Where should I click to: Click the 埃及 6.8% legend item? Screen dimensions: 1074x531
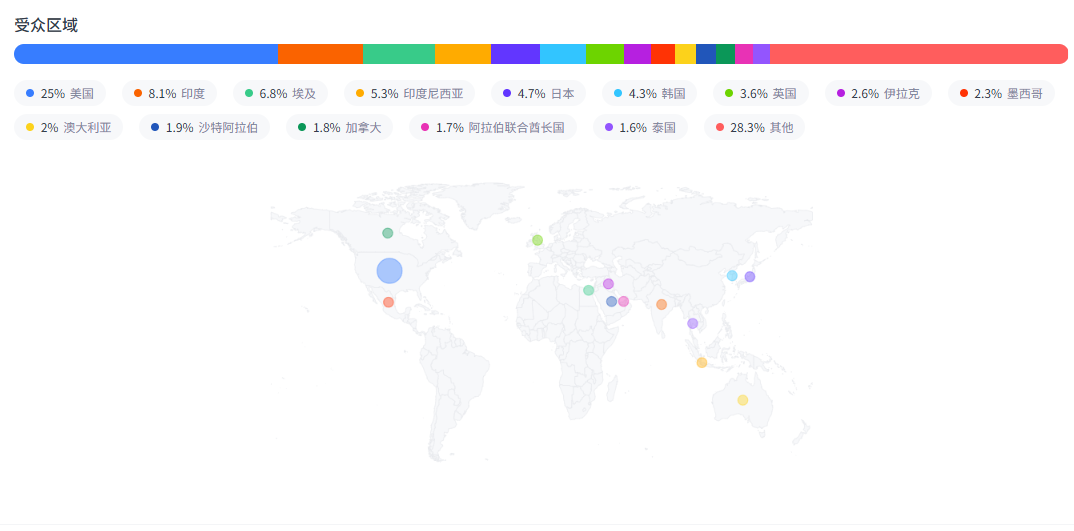(280, 94)
